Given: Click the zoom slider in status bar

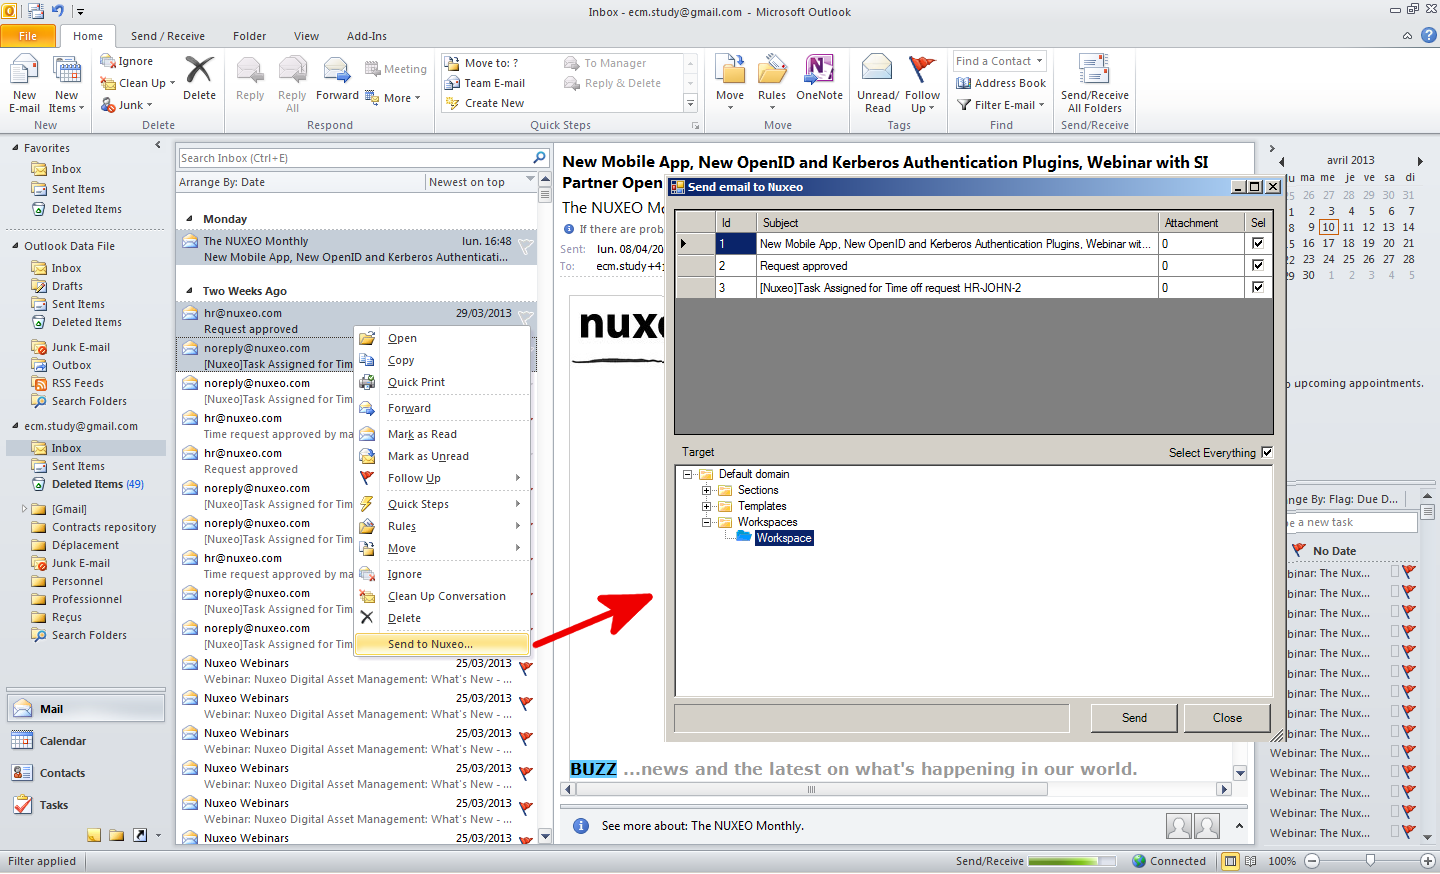Looking at the screenshot, I should (x=1370, y=861).
